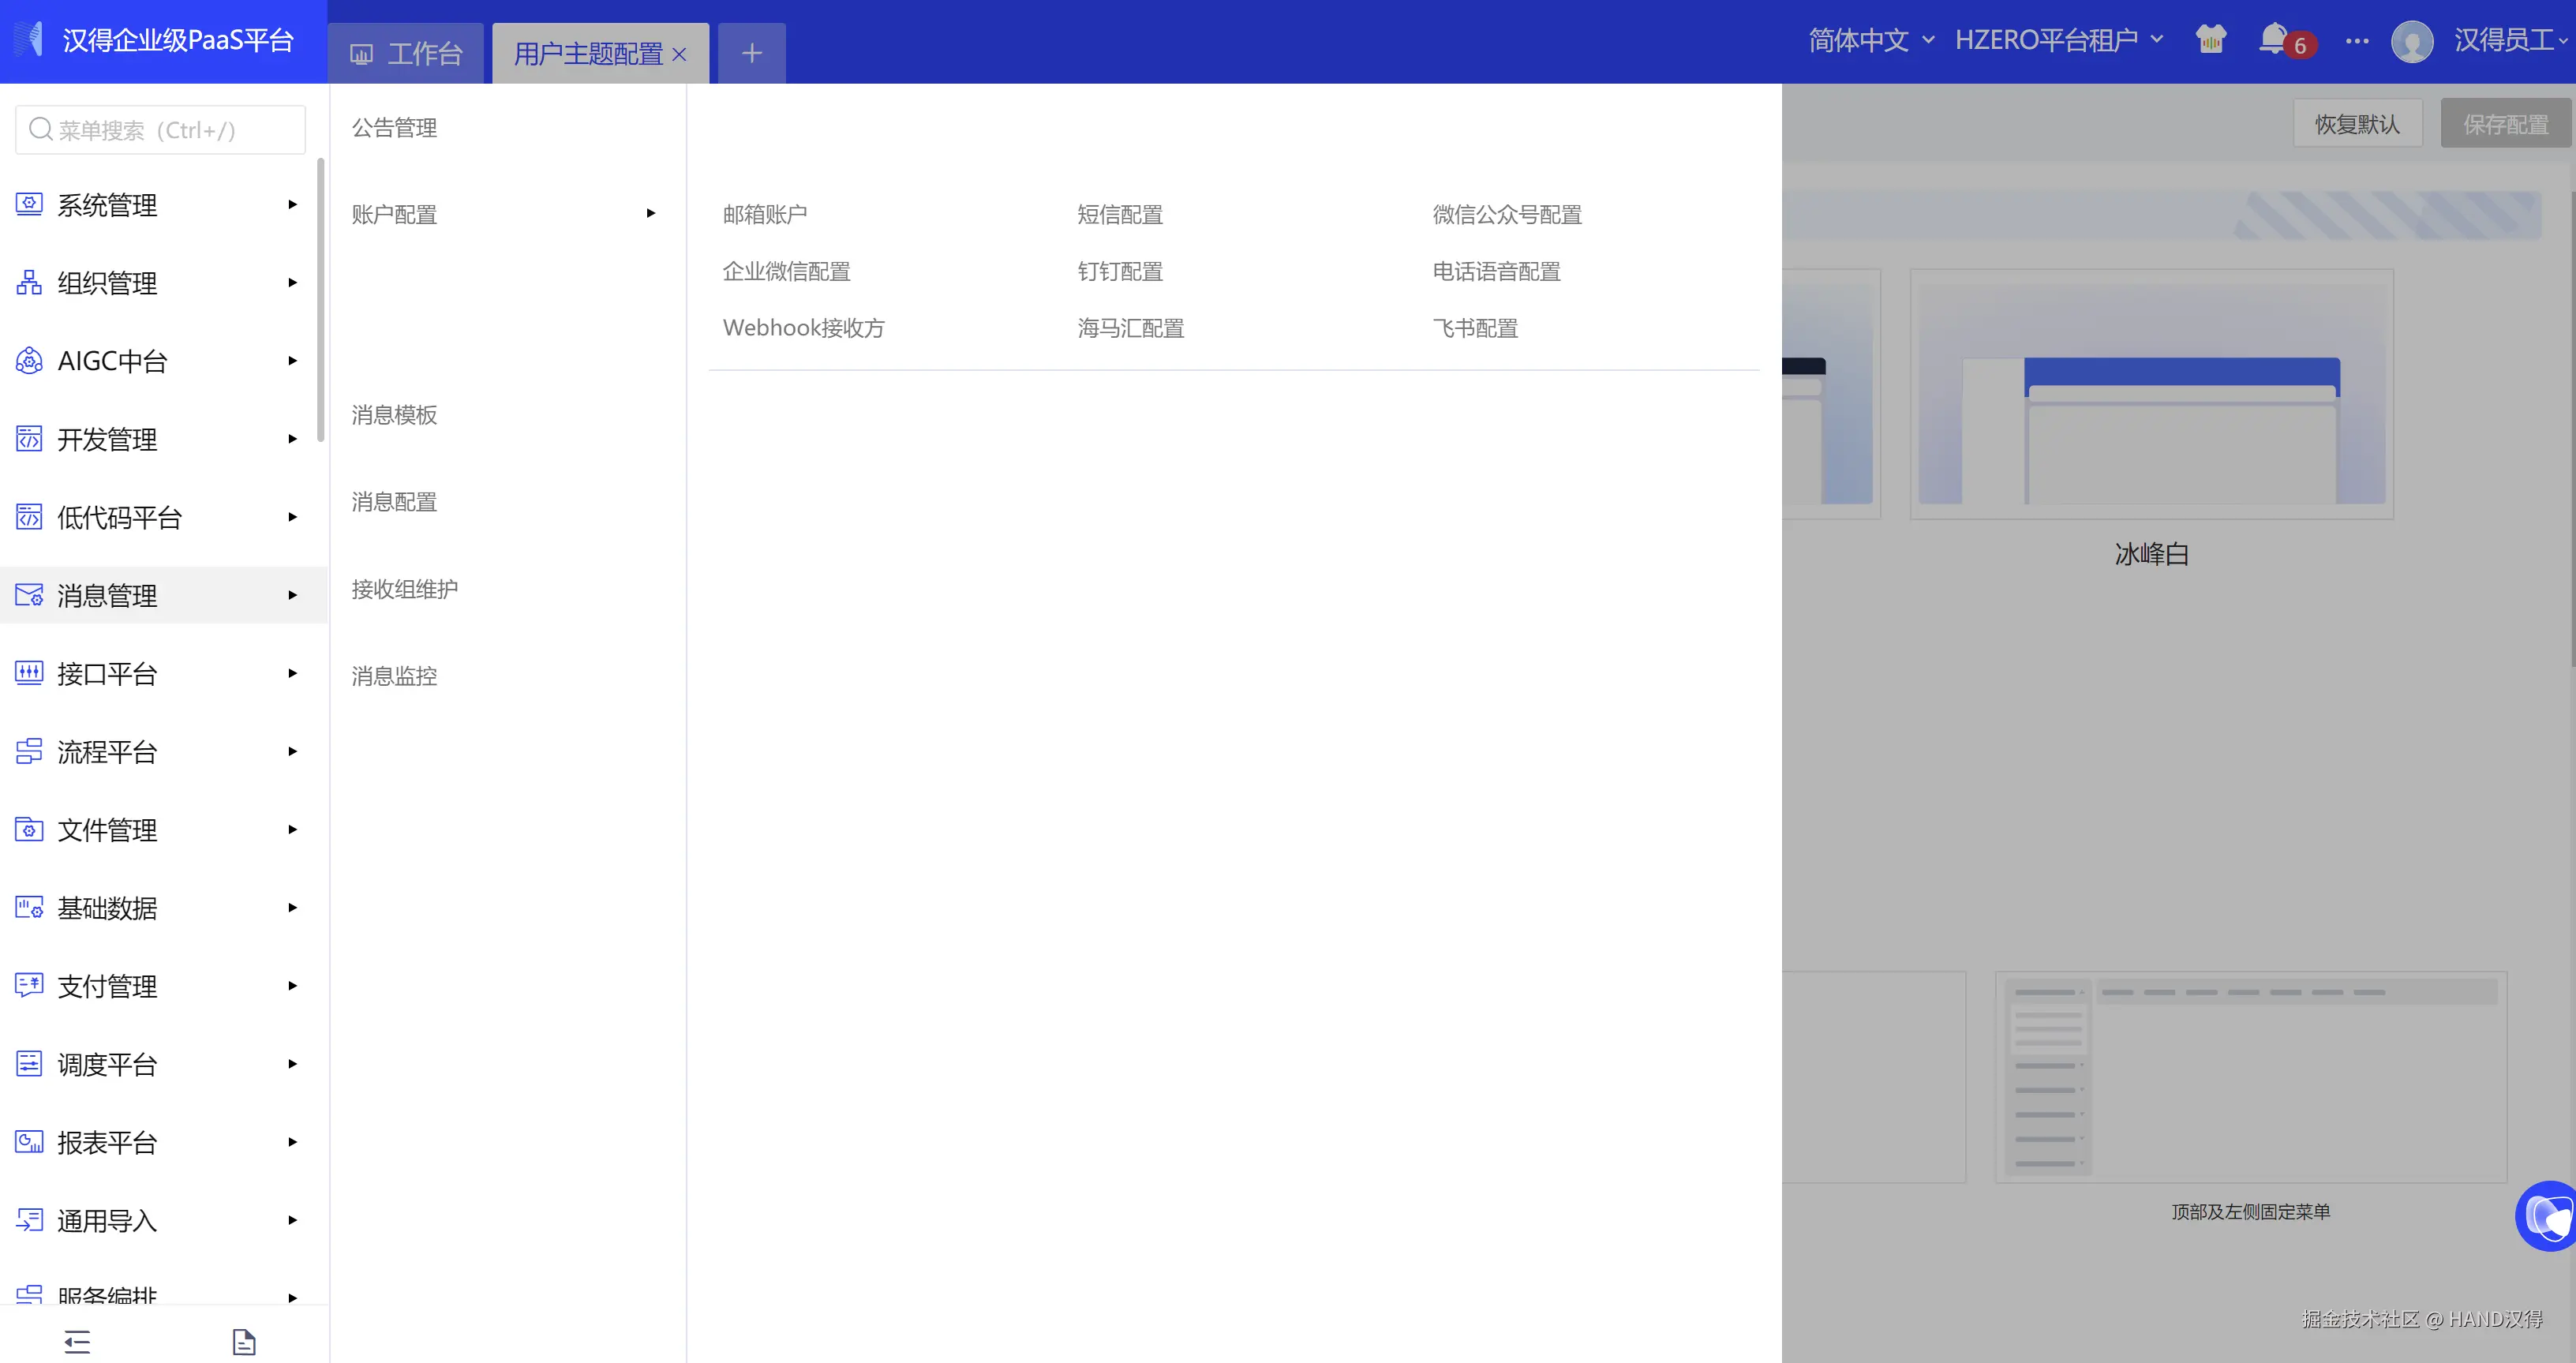This screenshot has width=2576, height=1363.
Task: Close the 用户主题配置 tab
Action: tap(680, 54)
